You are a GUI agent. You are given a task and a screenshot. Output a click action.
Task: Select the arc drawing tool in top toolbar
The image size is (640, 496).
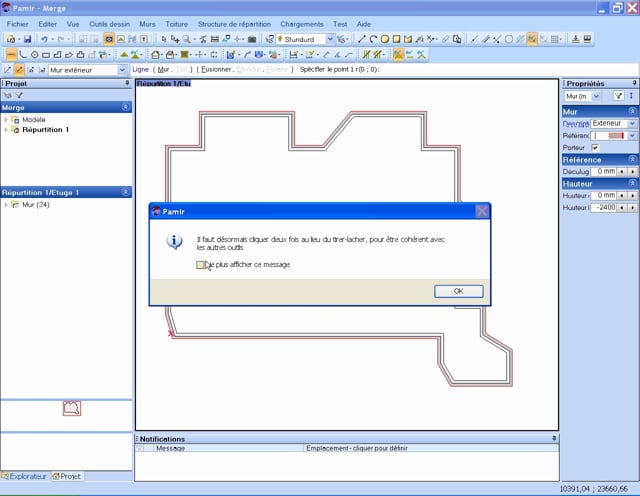point(373,39)
